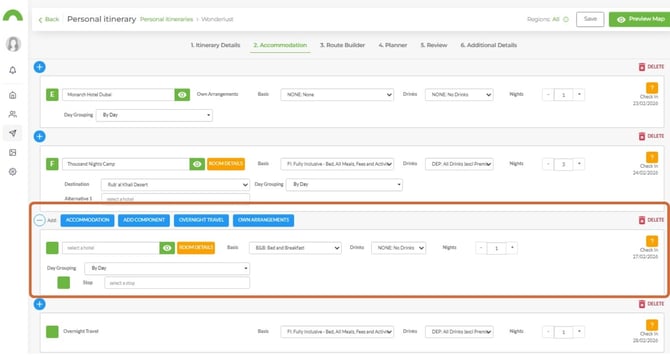Increase Nights for Monarch Hotel Dubai
The height and width of the screenshot is (360, 670).
579,94
